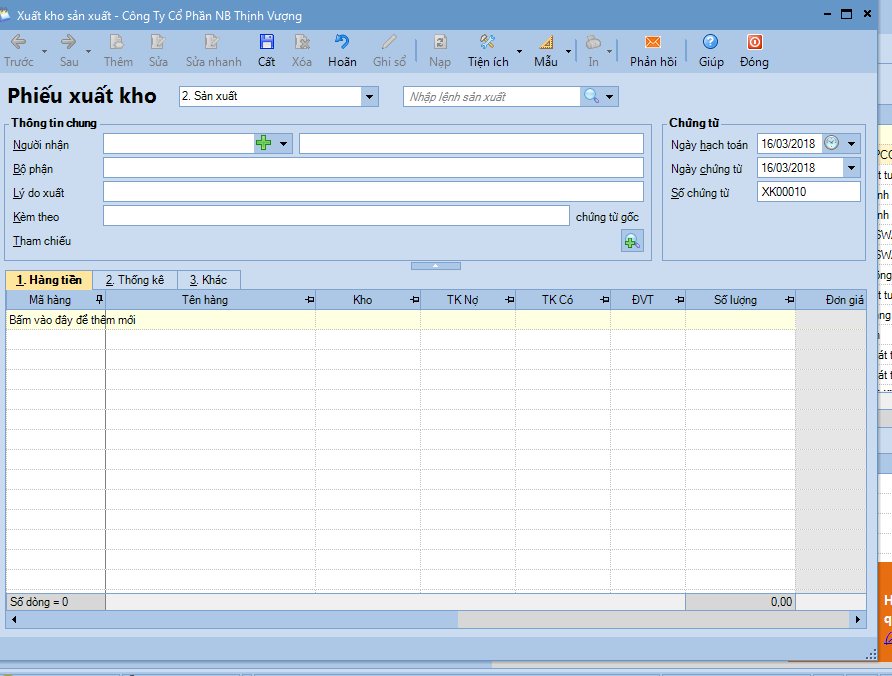This screenshot has width=892, height=676.
Task: Open Tiện ích utilities tools icon
Action: point(487,42)
